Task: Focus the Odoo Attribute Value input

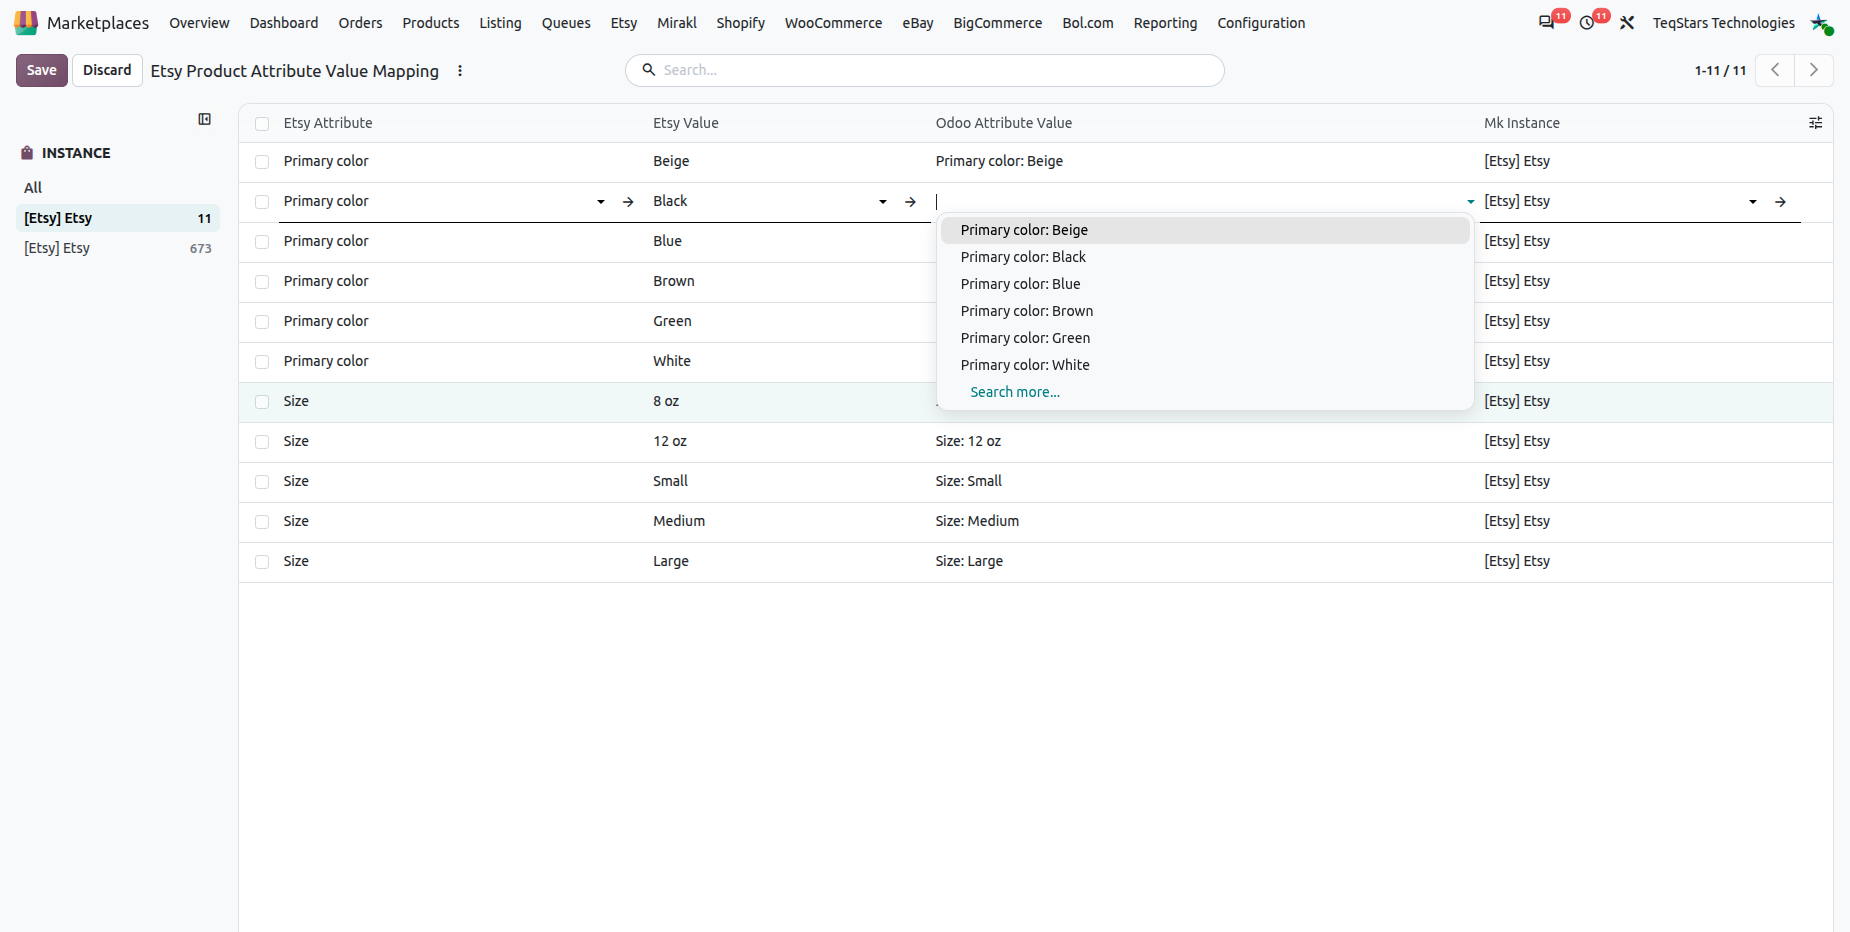Action: click(1198, 202)
